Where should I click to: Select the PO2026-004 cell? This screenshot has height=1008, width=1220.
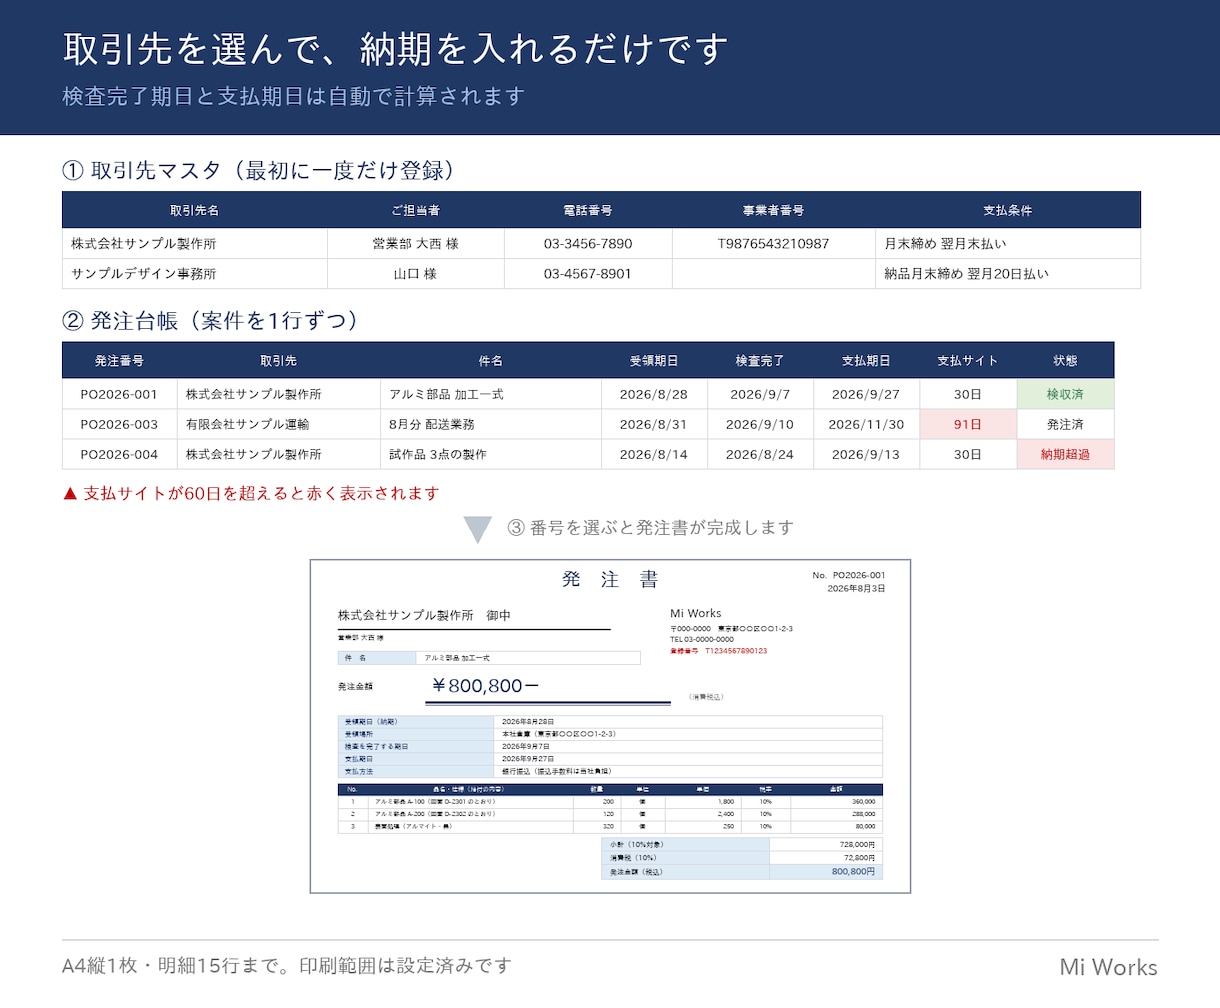[120, 454]
